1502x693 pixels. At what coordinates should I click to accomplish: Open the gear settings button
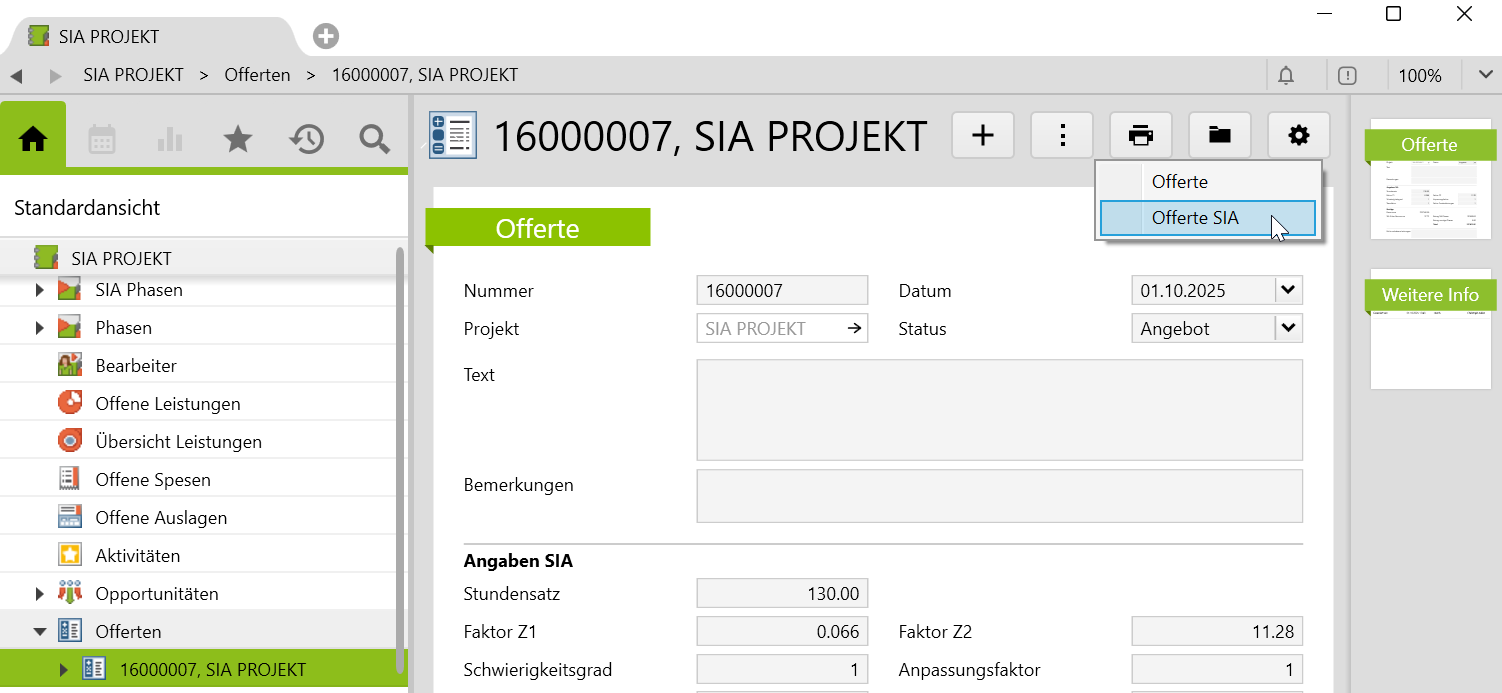1298,135
